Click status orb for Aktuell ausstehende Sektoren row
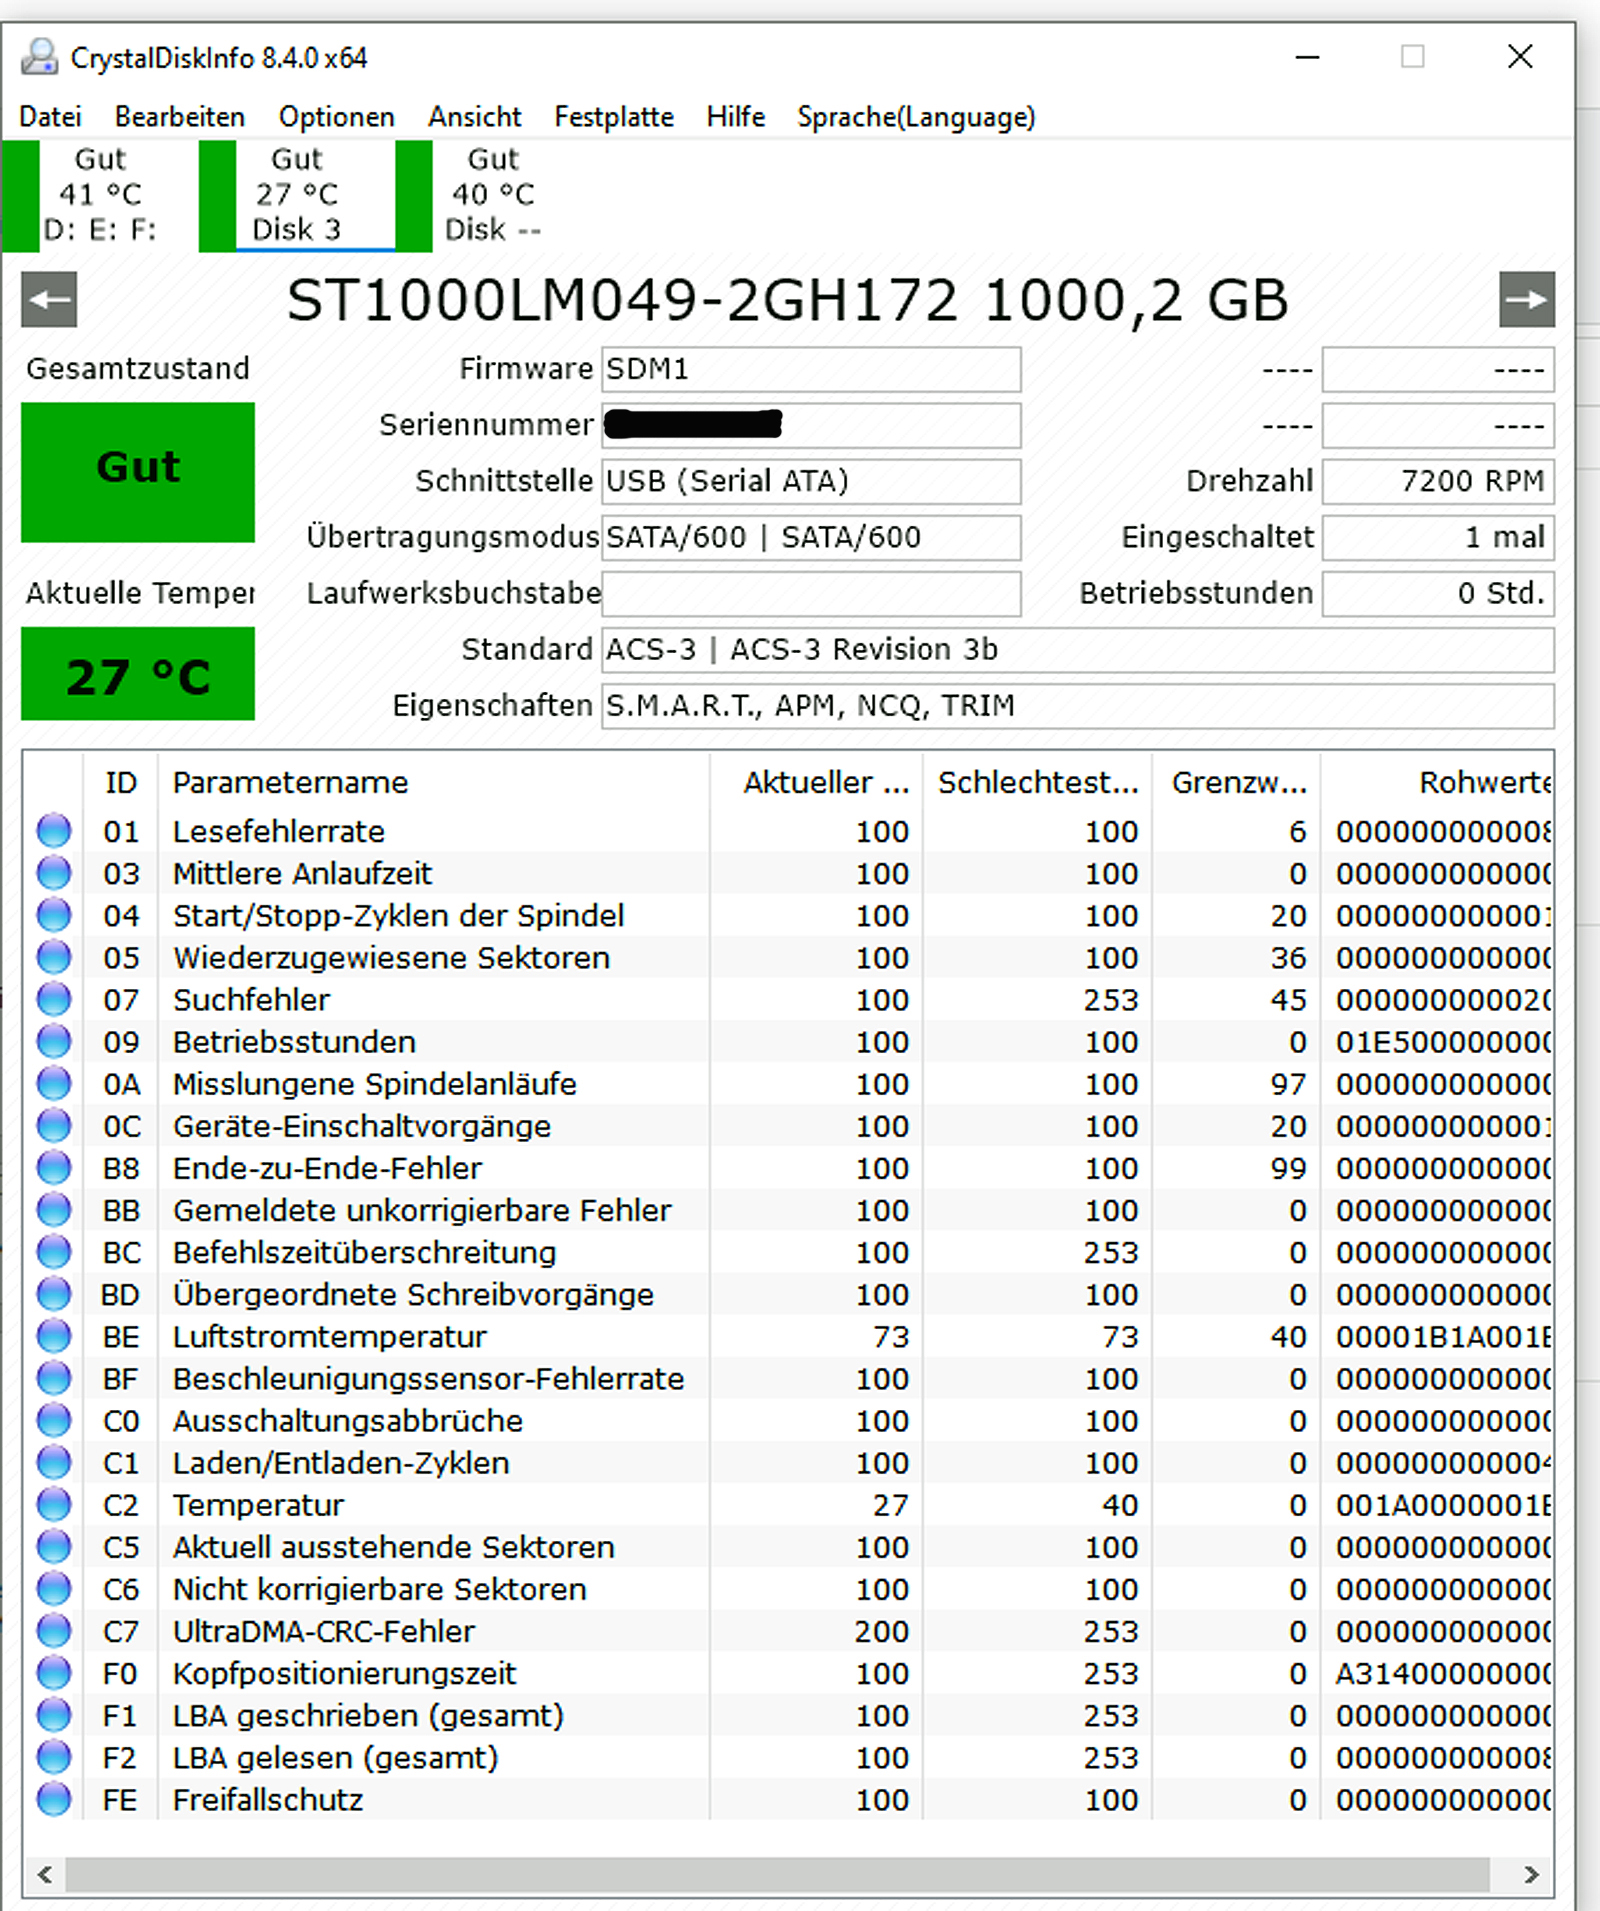The width and height of the screenshot is (1600, 1911). [54, 1546]
